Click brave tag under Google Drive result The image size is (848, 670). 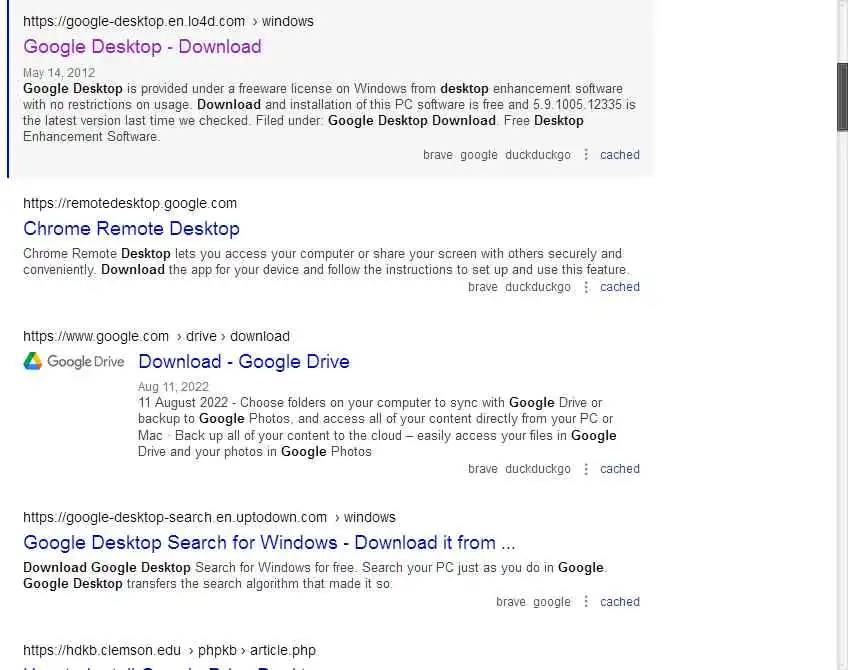click(482, 469)
